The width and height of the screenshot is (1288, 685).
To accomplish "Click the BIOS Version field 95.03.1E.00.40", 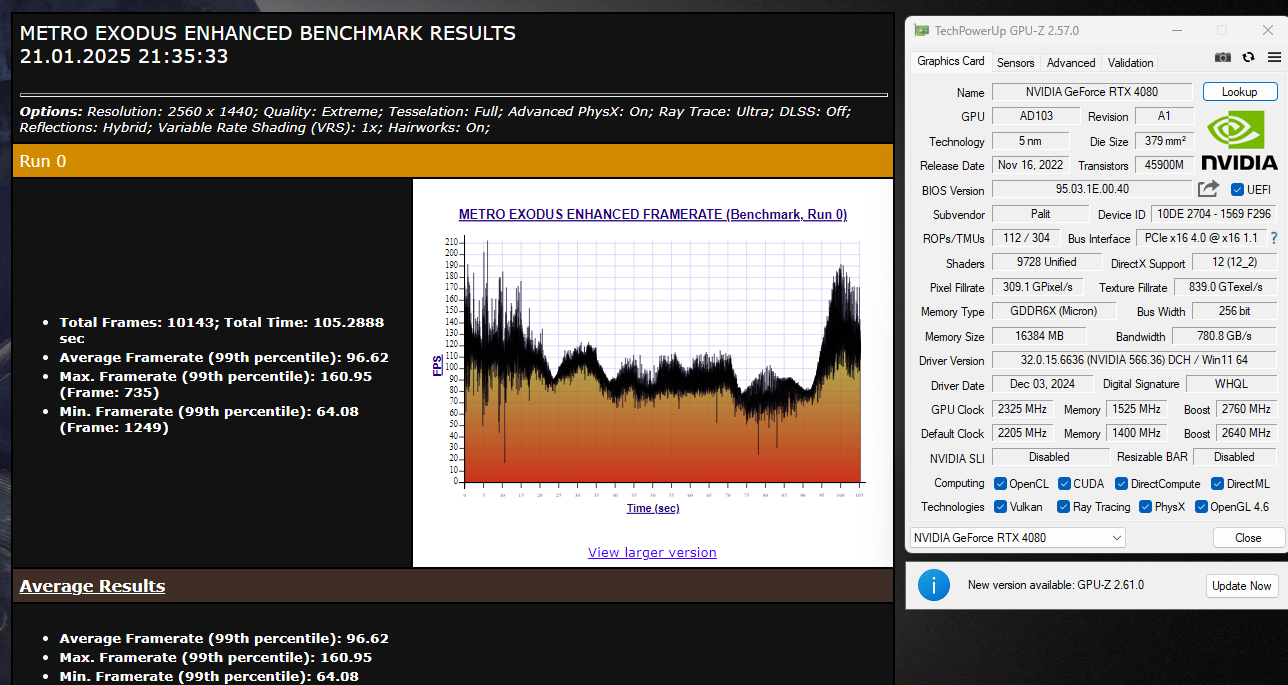I will 1092,189.
